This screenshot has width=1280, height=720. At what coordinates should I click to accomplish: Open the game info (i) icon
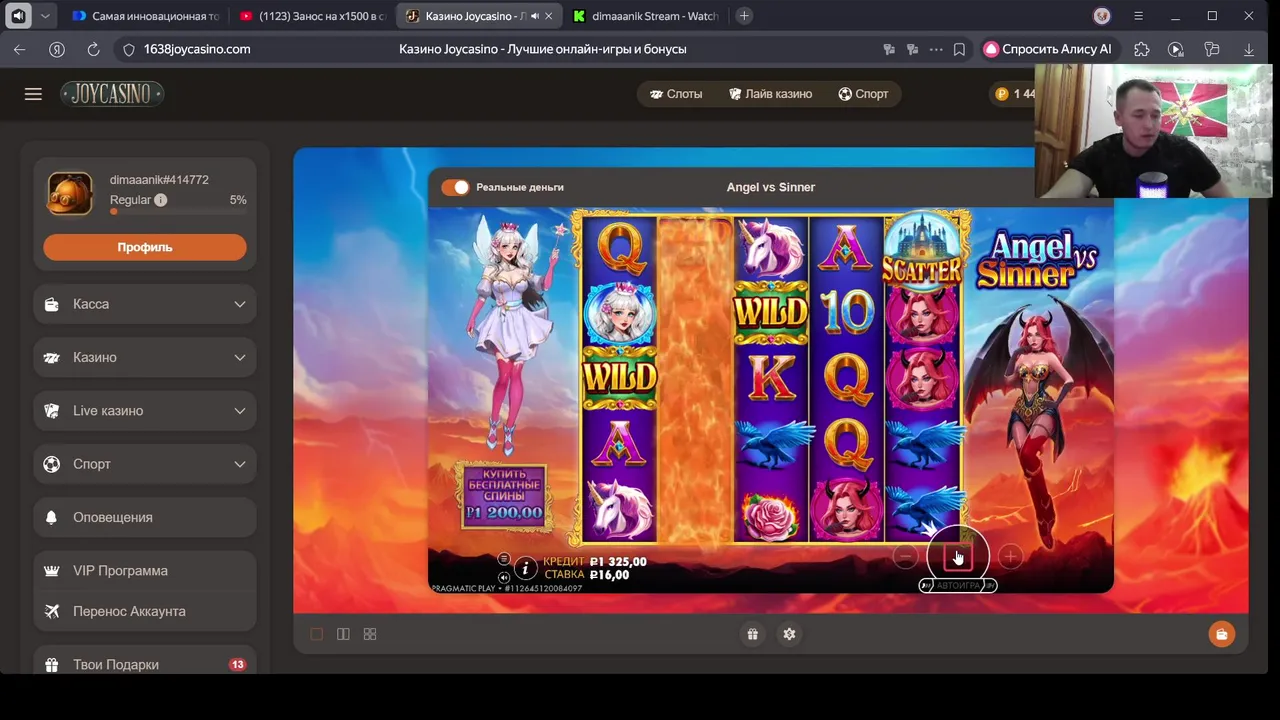526,569
